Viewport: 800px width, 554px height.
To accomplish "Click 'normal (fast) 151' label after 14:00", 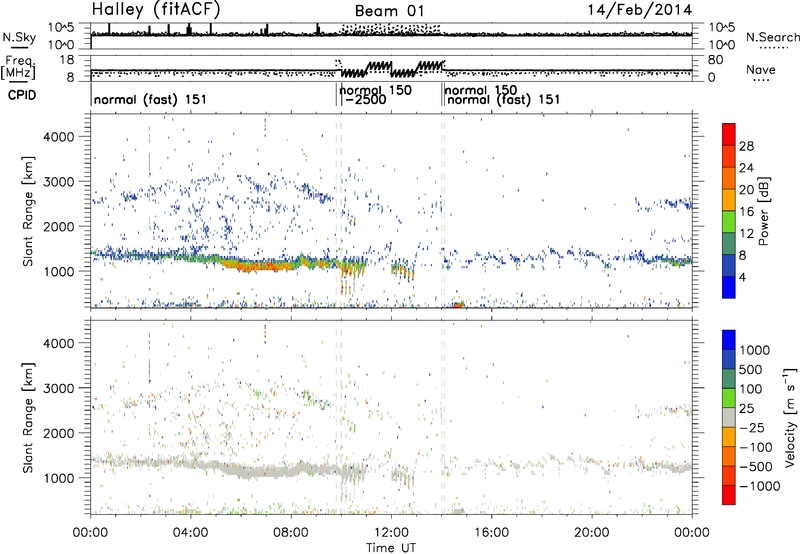I will click(x=503, y=99).
